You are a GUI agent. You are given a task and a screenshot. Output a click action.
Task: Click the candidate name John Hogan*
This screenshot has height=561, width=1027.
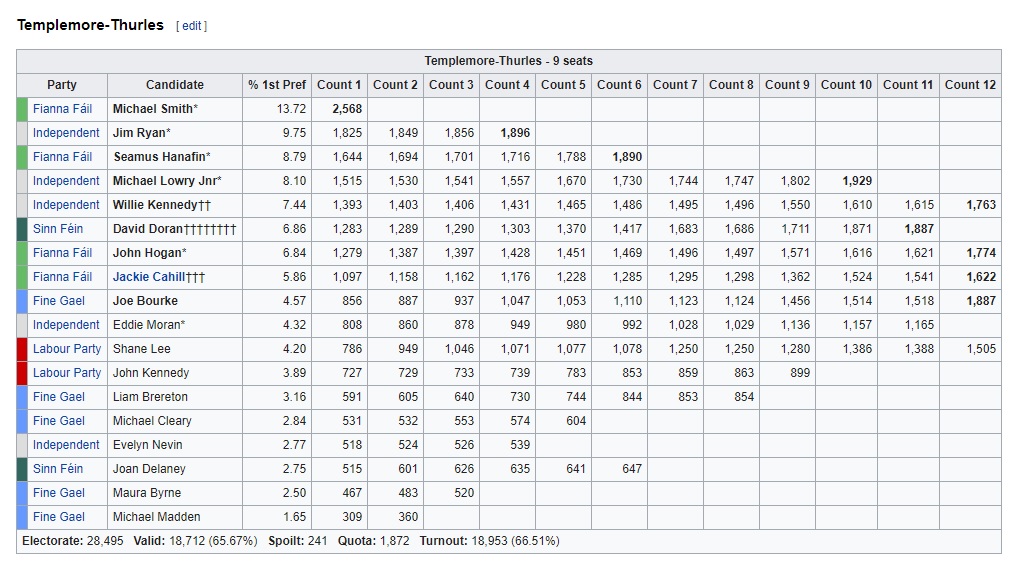point(149,253)
